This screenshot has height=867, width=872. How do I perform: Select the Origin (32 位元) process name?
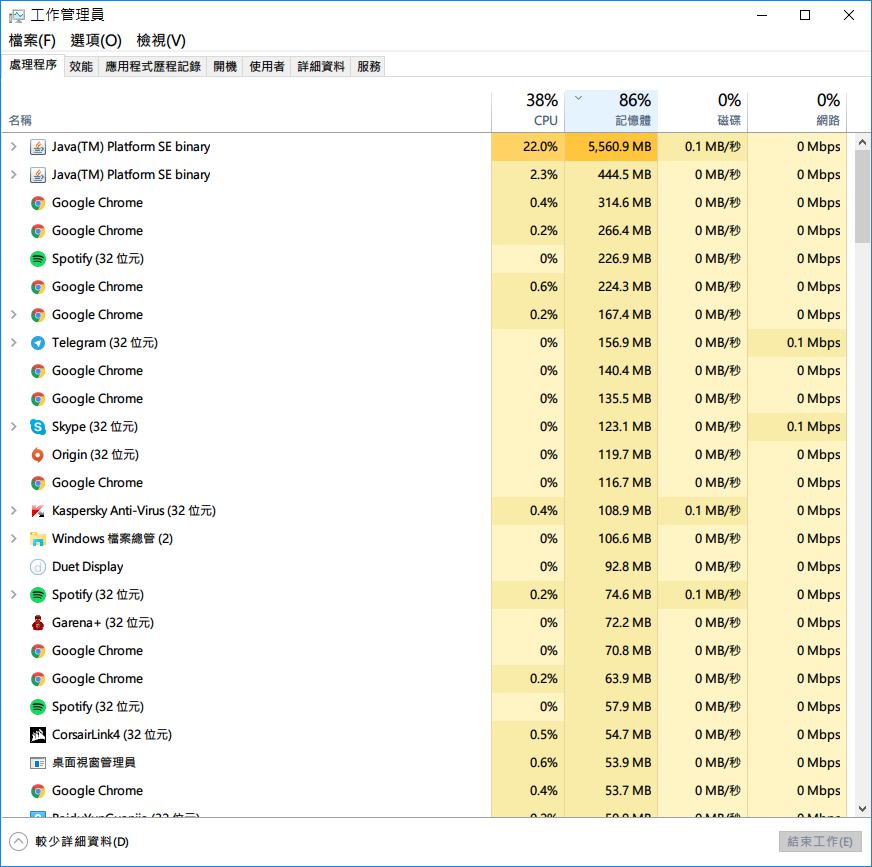tap(95, 455)
